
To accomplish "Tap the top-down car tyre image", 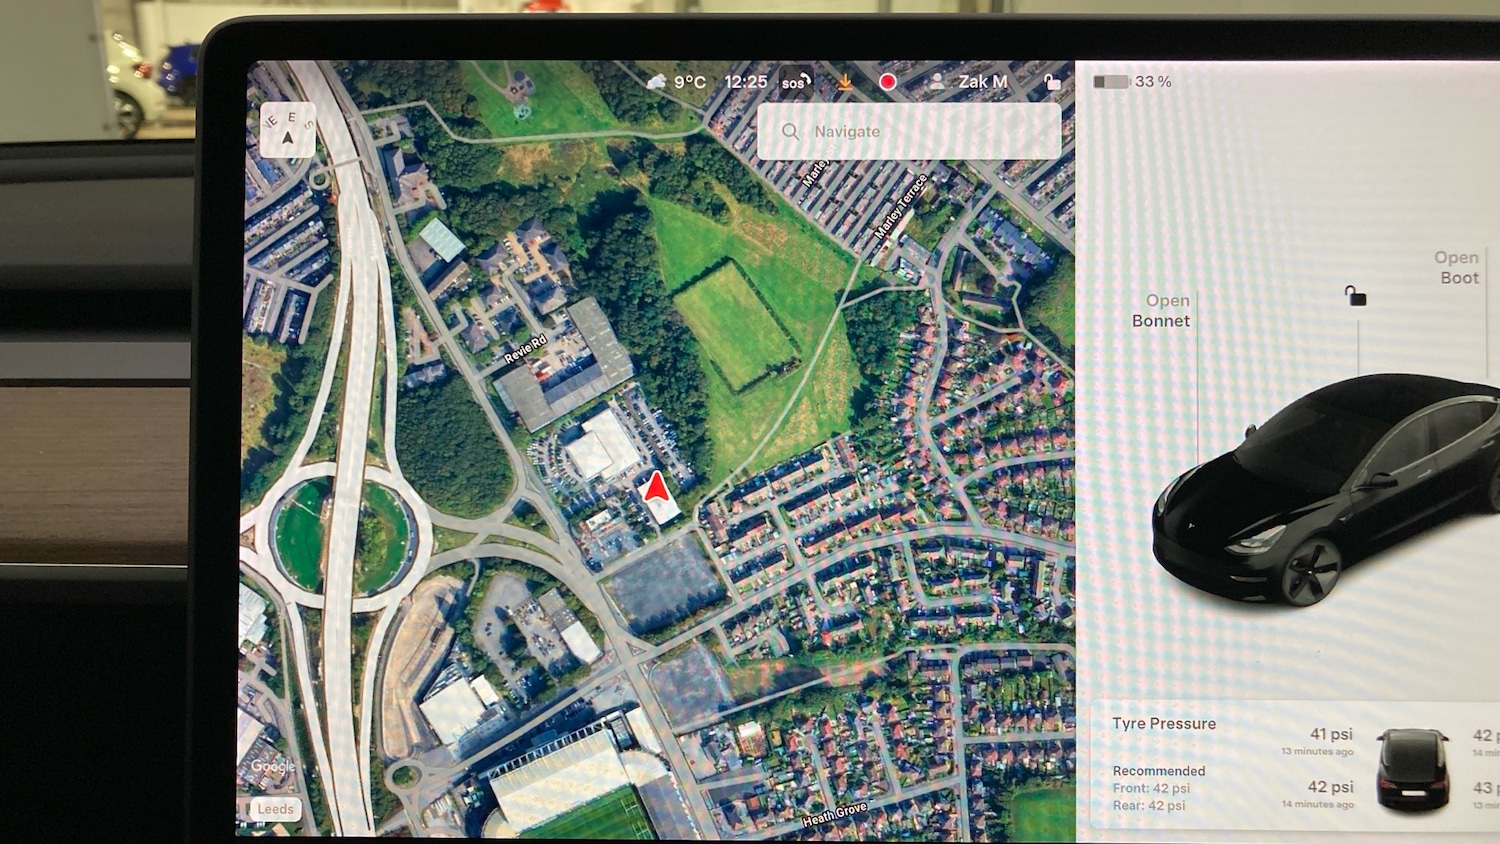I will (x=1412, y=768).
